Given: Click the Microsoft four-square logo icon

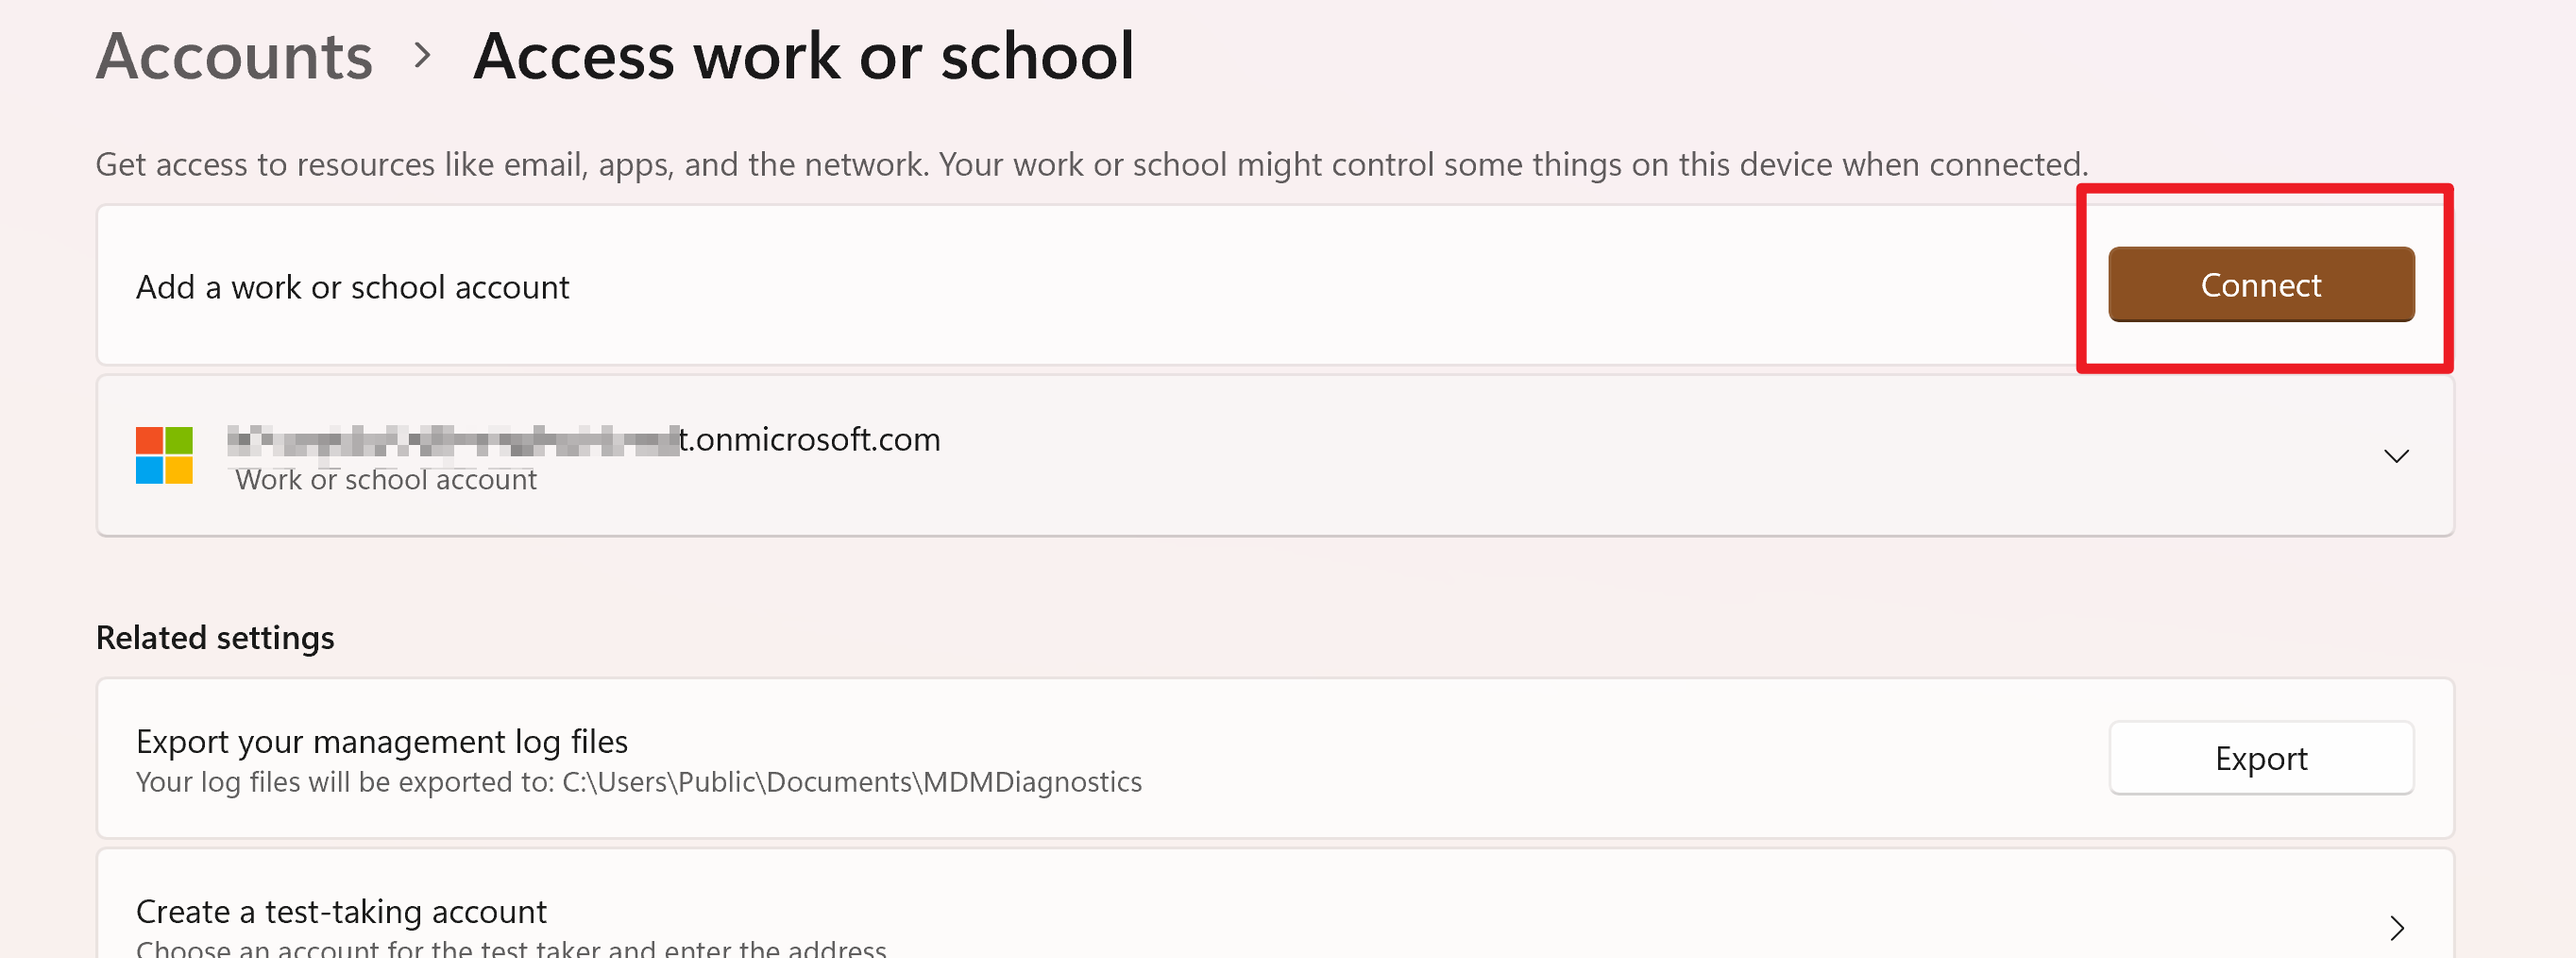Looking at the screenshot, I should (163, 457).
